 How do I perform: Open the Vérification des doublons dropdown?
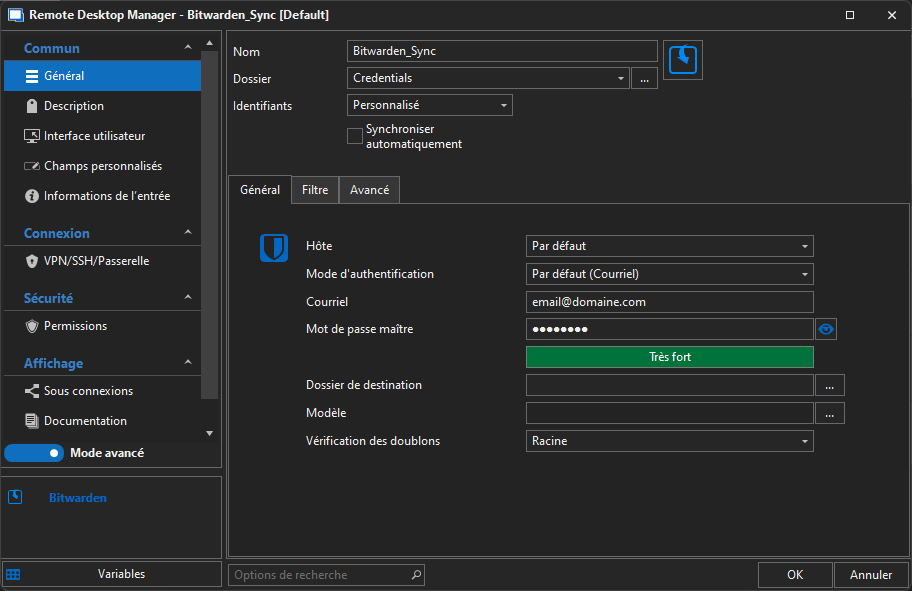pos(669,441)
